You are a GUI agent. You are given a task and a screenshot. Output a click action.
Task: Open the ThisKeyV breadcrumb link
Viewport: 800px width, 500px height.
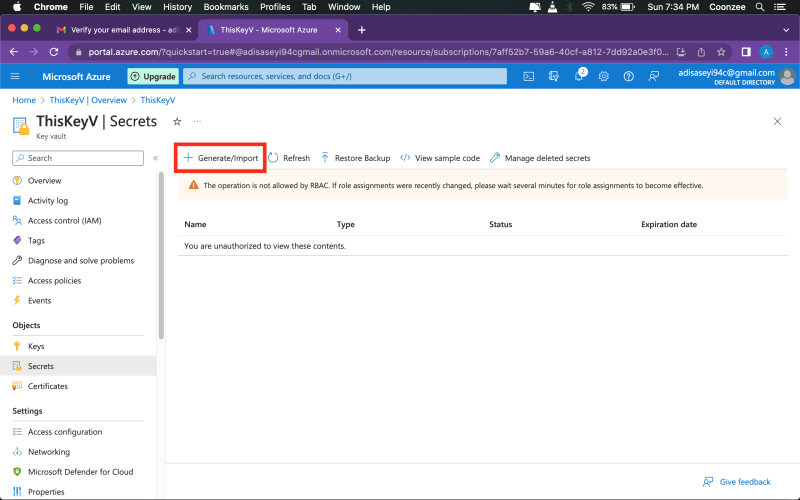[158, 100]
